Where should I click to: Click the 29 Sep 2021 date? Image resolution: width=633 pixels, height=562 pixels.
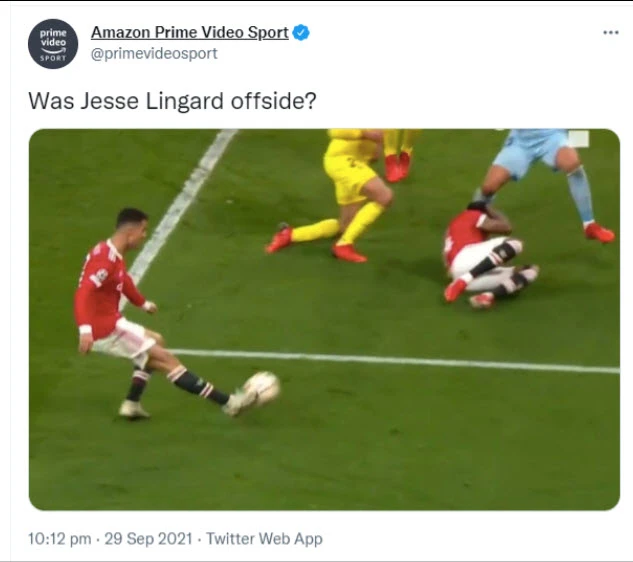(148, 539)
